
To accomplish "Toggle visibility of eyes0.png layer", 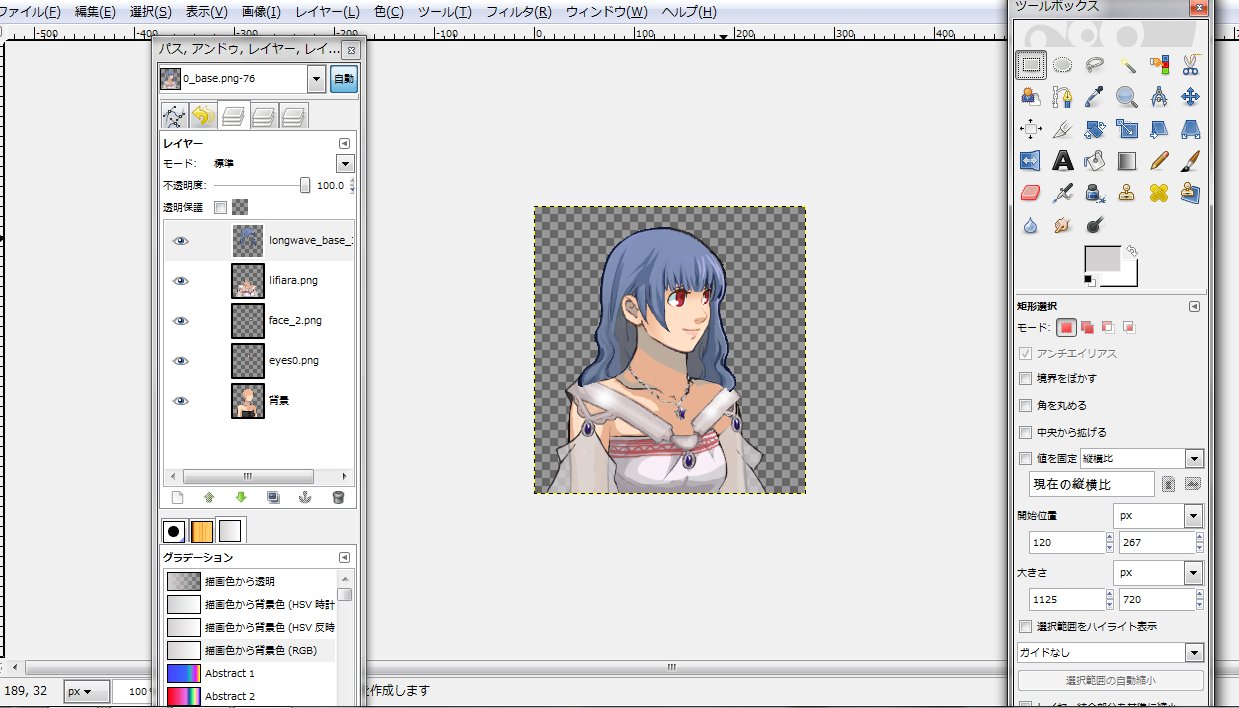I will pyautogui.click(x=180, y=361).
